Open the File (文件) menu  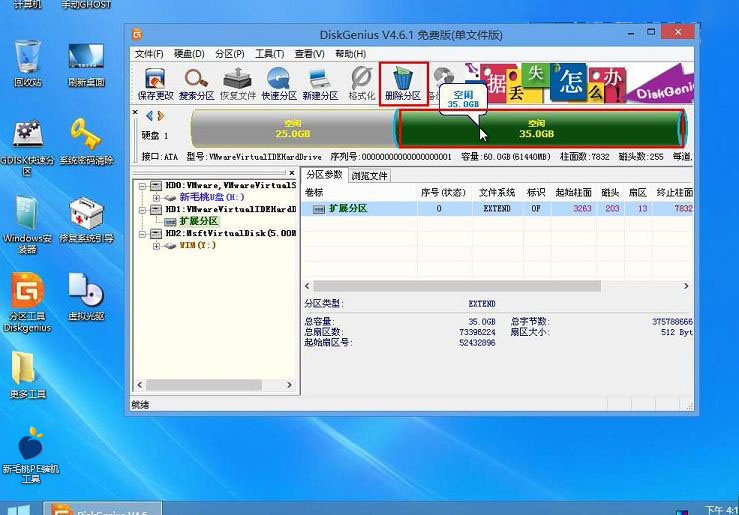click(x=149, y=54)
